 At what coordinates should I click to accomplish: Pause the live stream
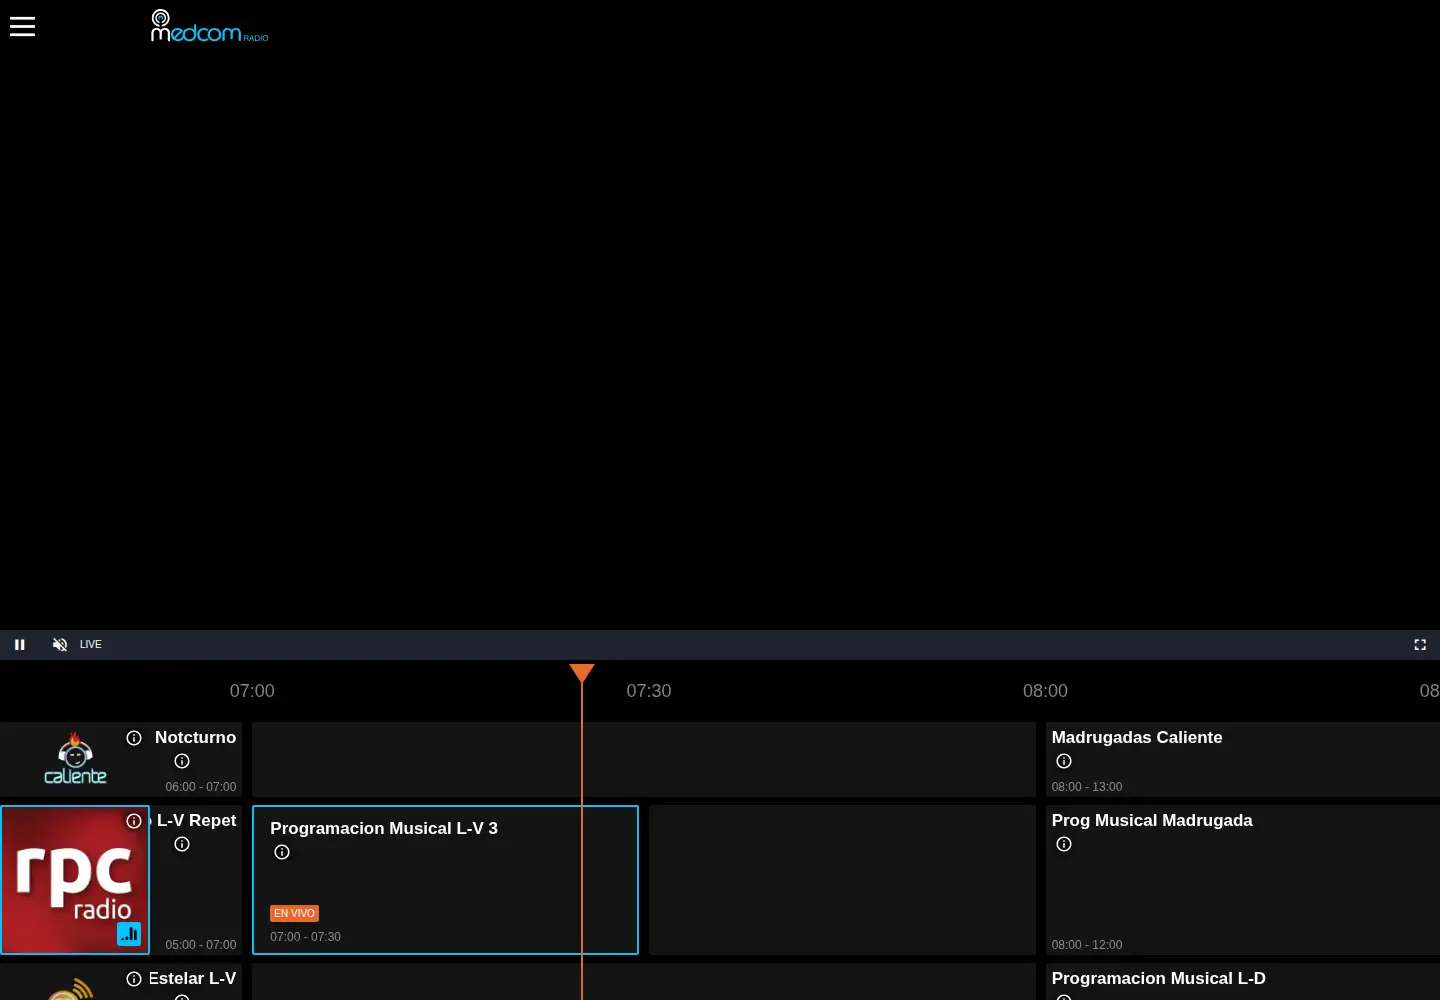point(19,645)
